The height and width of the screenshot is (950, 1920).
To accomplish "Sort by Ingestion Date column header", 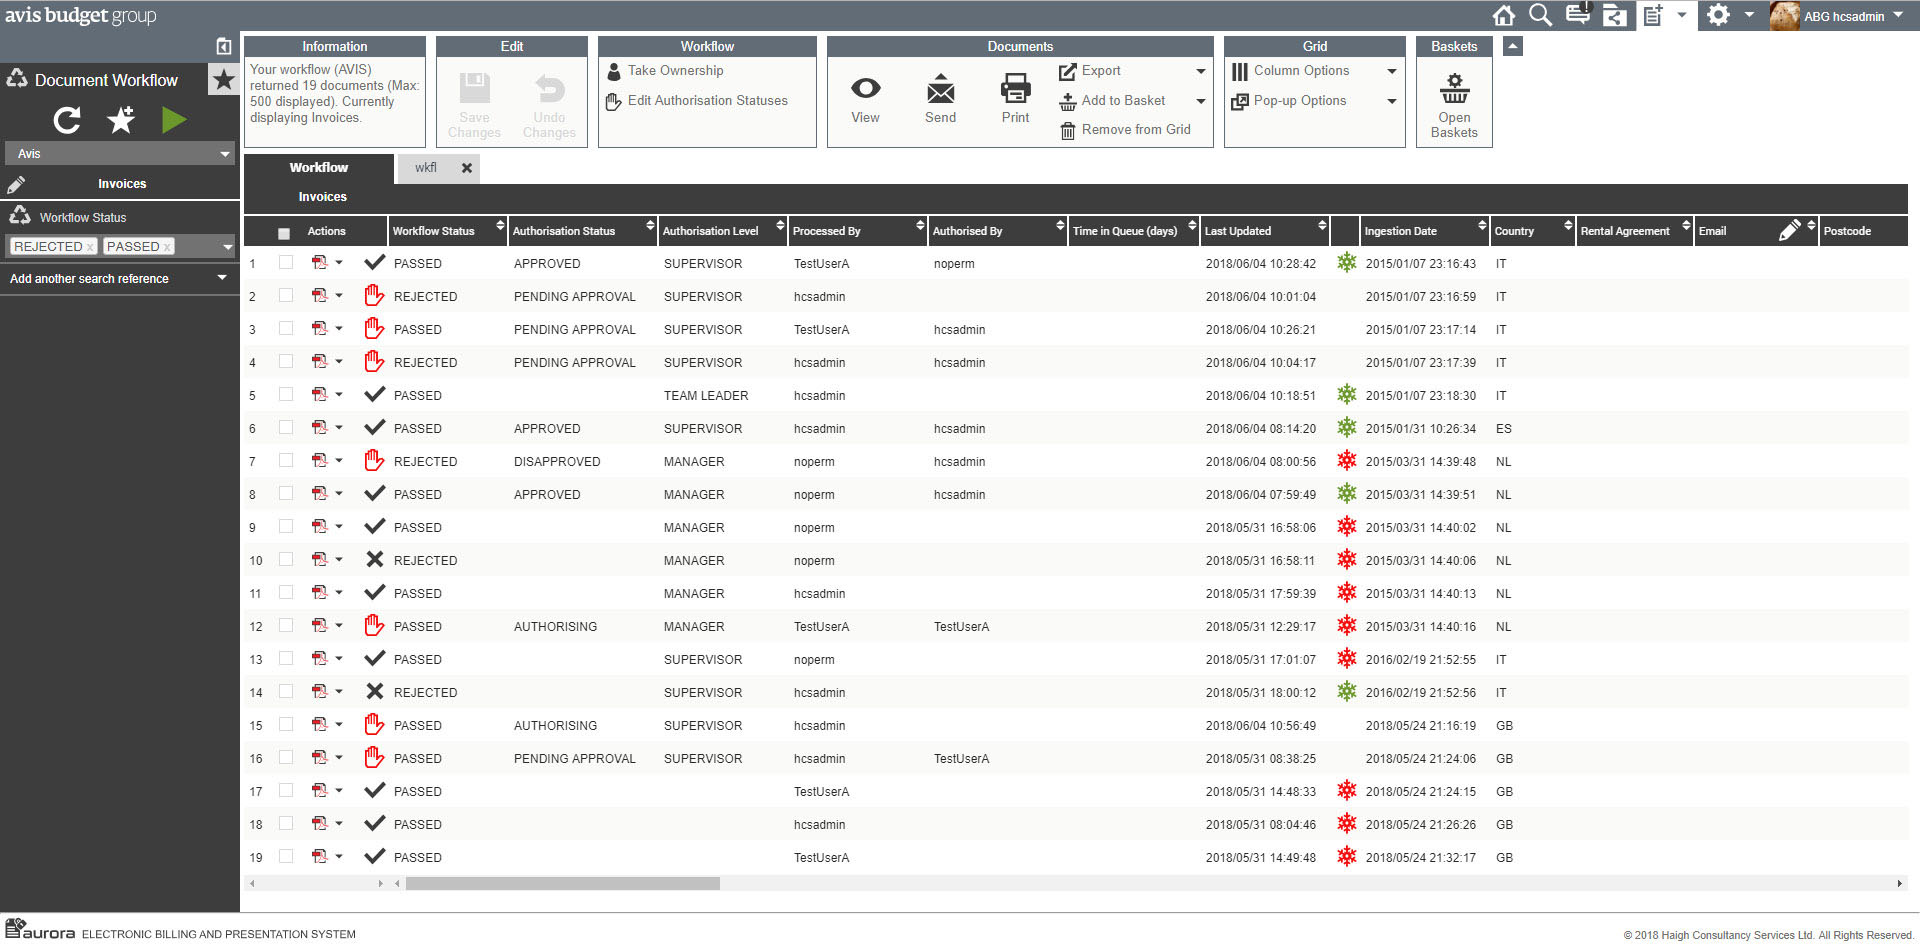I will (x=1424, y=231).
